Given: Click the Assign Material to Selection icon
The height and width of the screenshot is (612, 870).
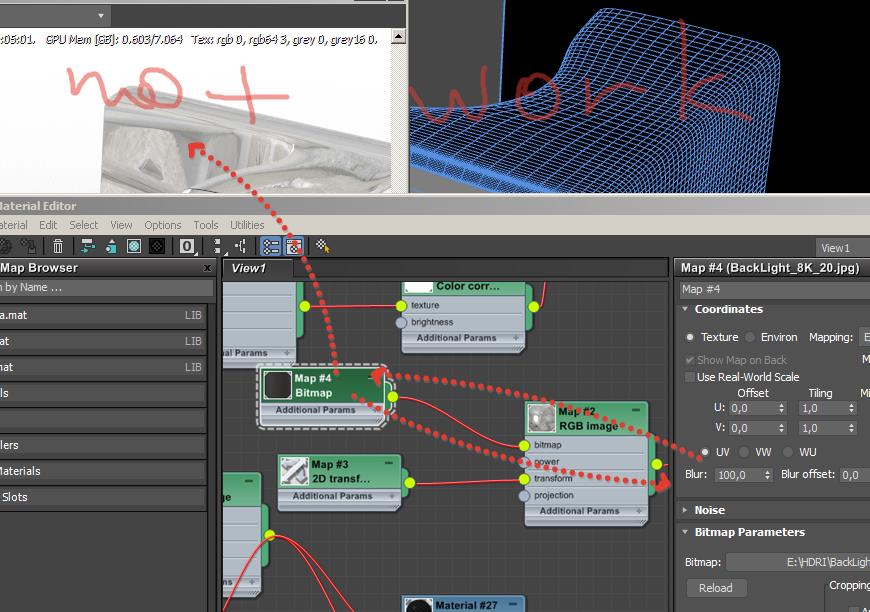Looking at the screenshot, I should click(x=28, y=246).
